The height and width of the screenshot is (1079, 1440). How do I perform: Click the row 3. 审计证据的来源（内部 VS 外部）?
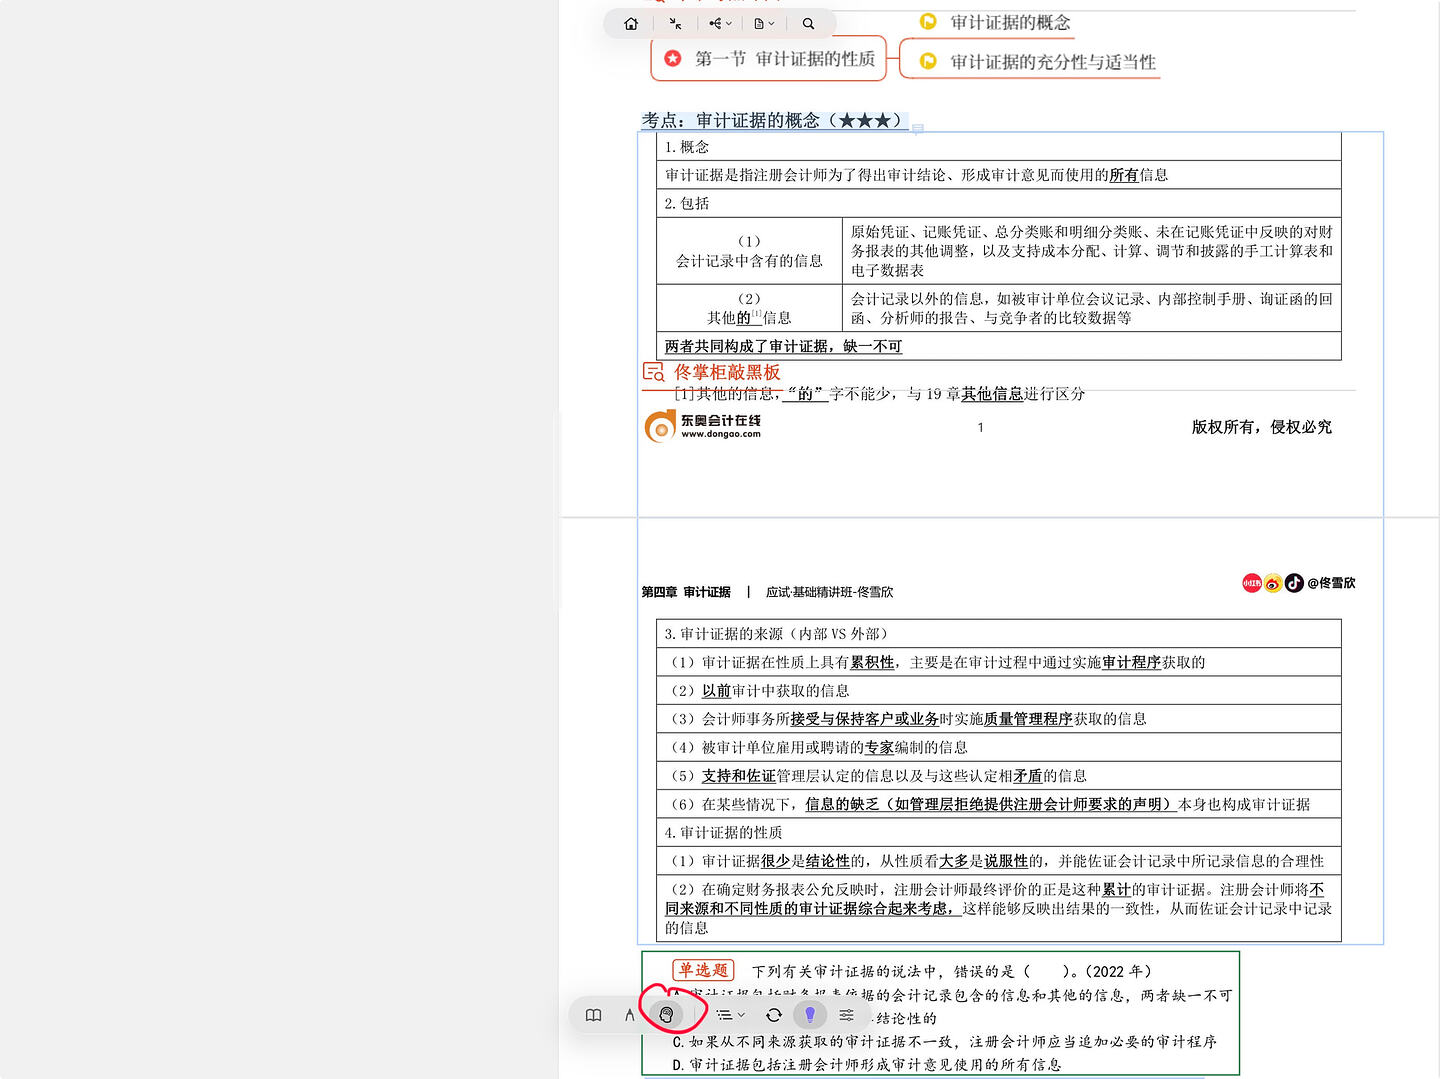[x=999, y=634]
